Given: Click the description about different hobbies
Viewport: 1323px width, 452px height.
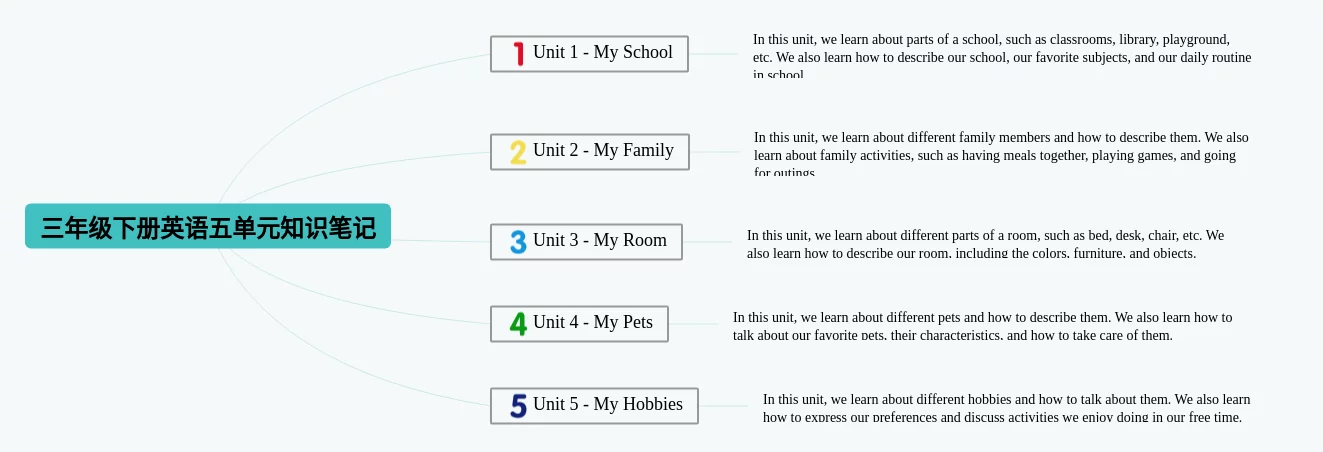Looking at the screenshot, I should click(1007, 408).
